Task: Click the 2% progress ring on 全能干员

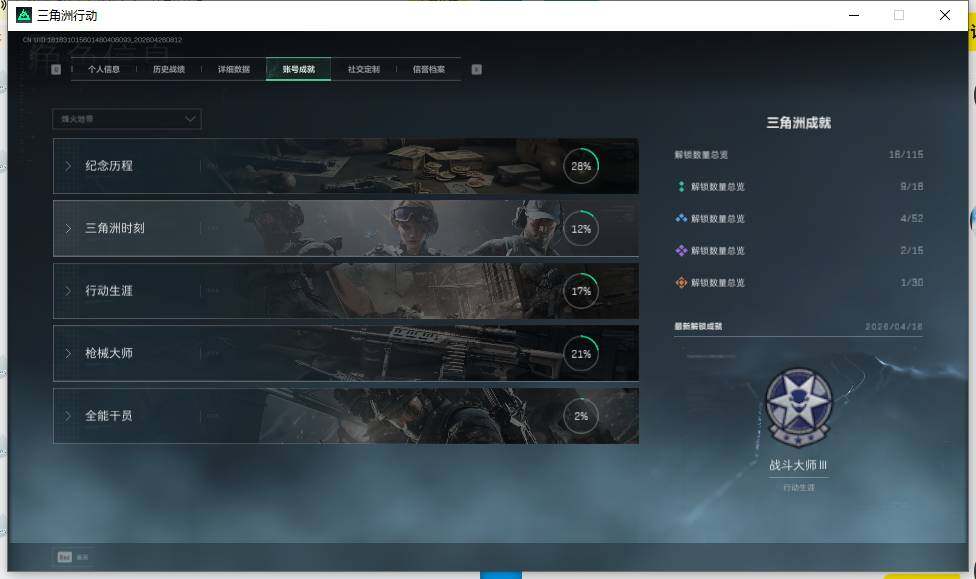Action: click(581, 416)
